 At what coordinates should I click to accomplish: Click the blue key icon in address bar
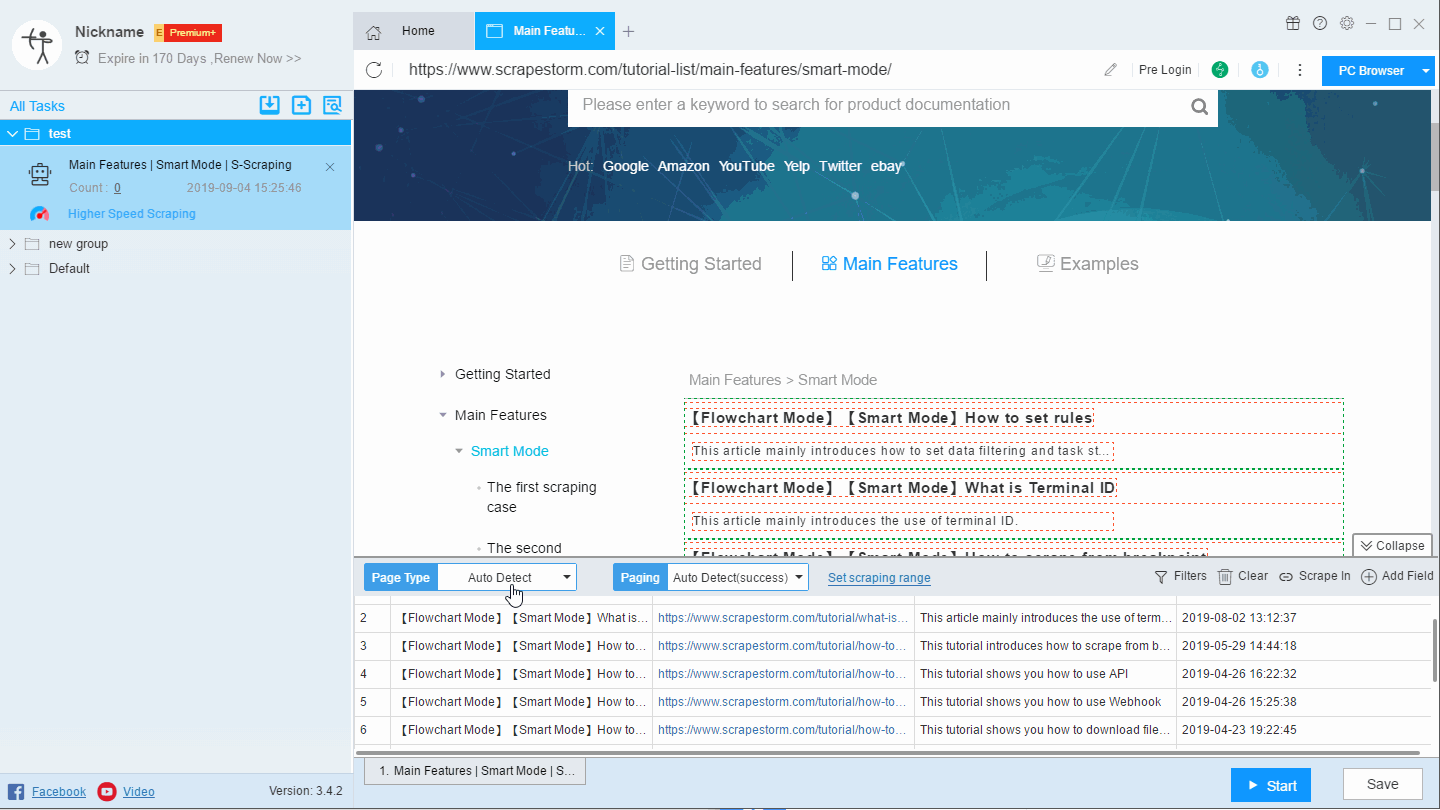1260,70
